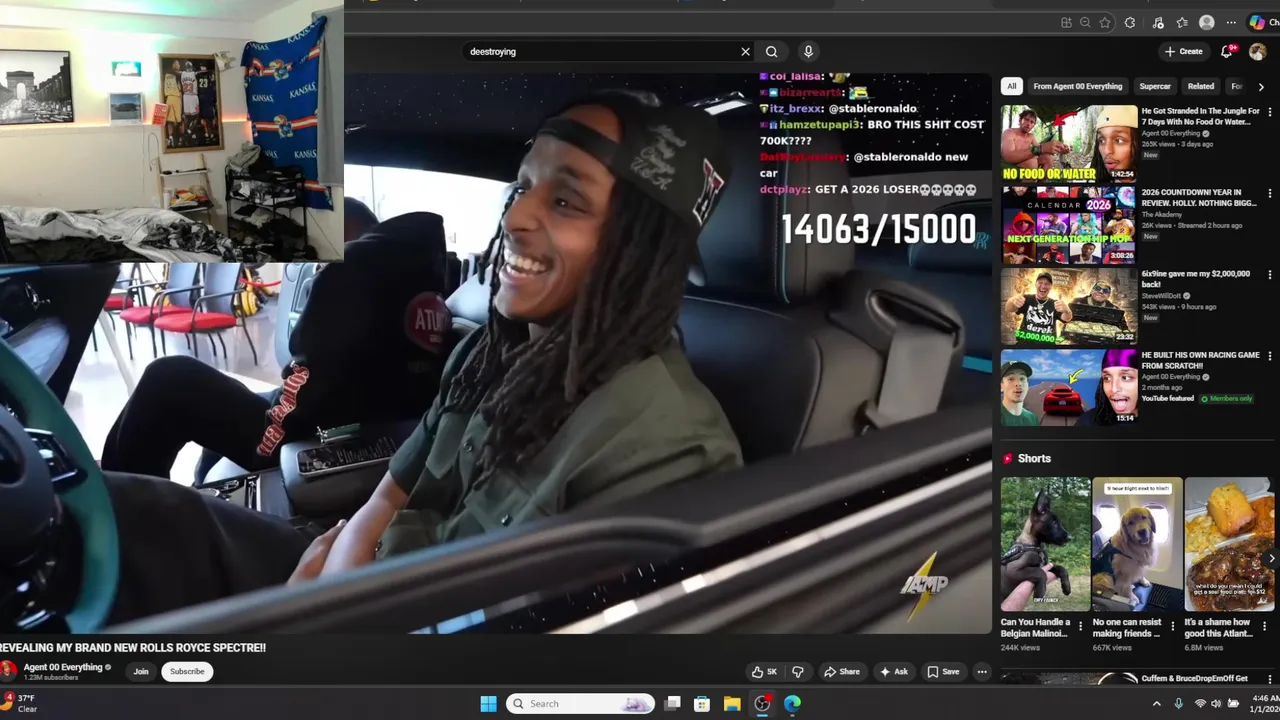
Task: Click the browser split screen / apps icon
Action: [x=1066, y=23]
